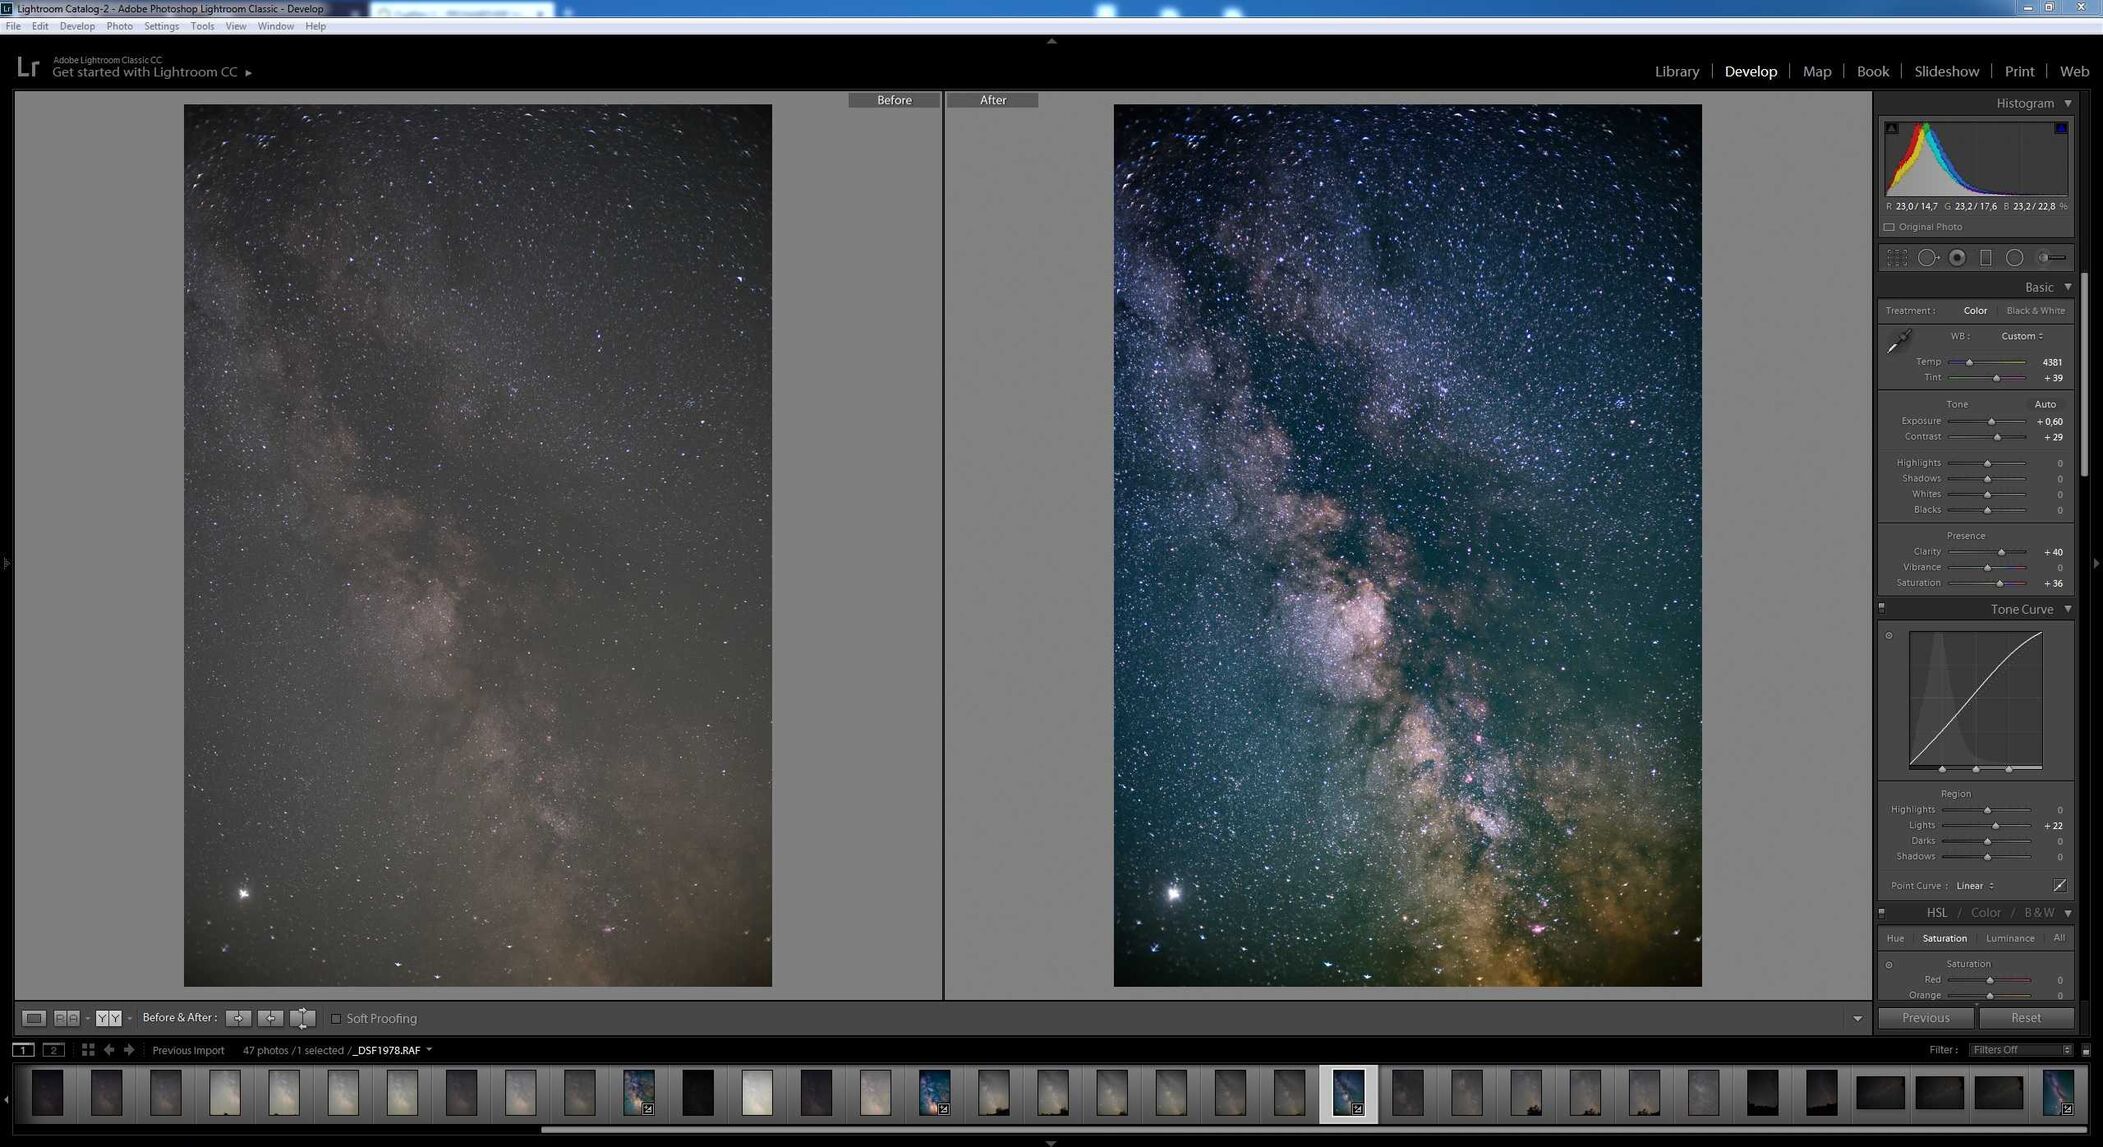Switch to the Library module
Image resolution: width=2103 pixels, height=1147 pixels.
1676,71
